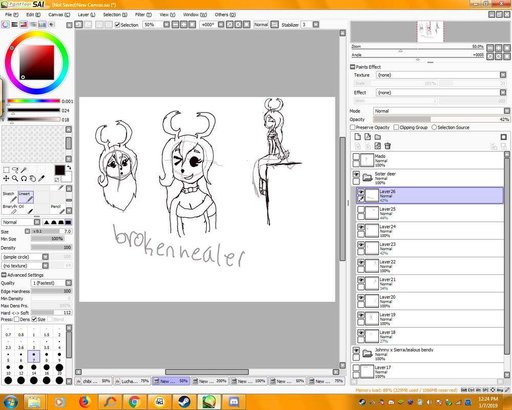Expand the brush Quality dropdown
512x410 pixels.
(x=51, y=283)
